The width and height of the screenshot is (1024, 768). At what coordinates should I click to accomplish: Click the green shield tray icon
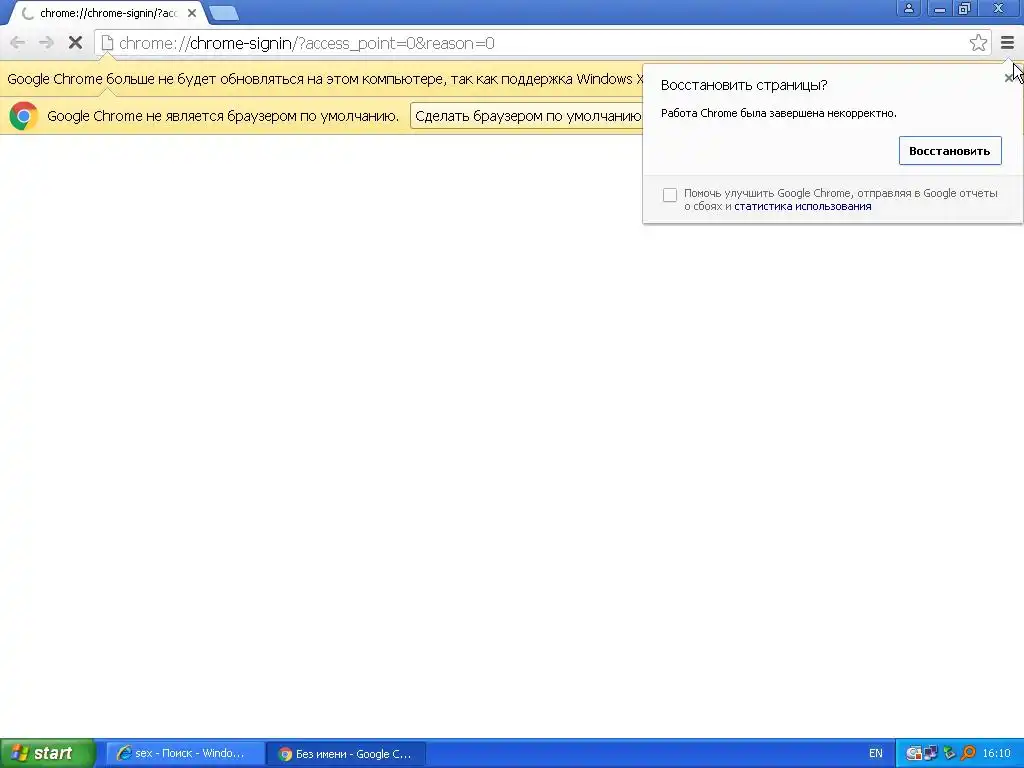949,754
